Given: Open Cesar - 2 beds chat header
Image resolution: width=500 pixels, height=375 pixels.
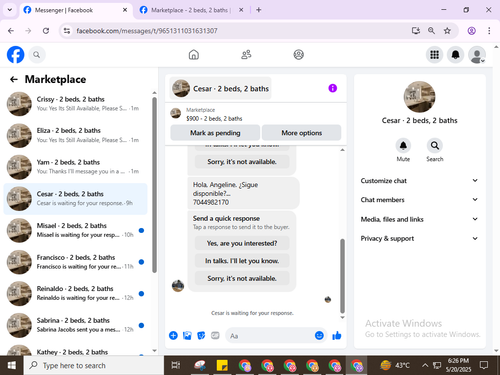Looking at the screenshot, I should click(x=220, y=88).
